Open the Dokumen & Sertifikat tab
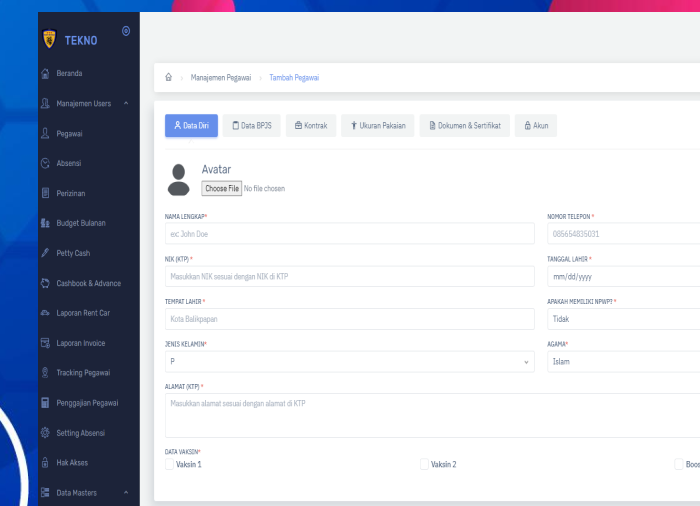Screen dimensions: 700x506 pos(464,126)
